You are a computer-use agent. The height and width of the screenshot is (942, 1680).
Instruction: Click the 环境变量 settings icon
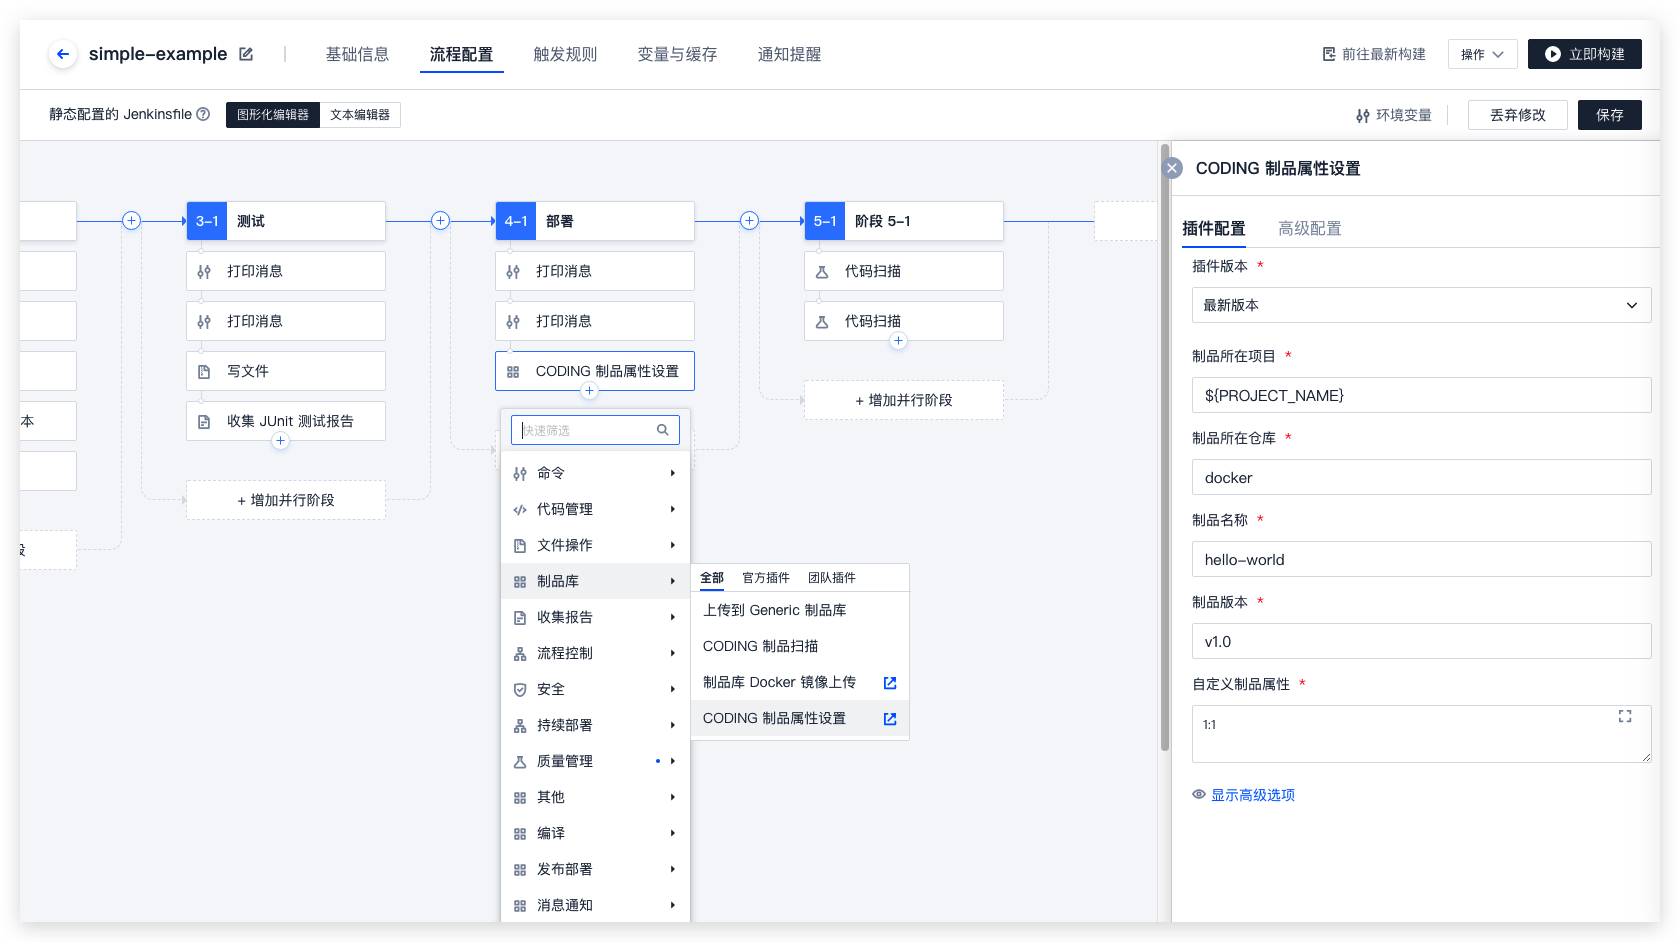(1363, 116)
